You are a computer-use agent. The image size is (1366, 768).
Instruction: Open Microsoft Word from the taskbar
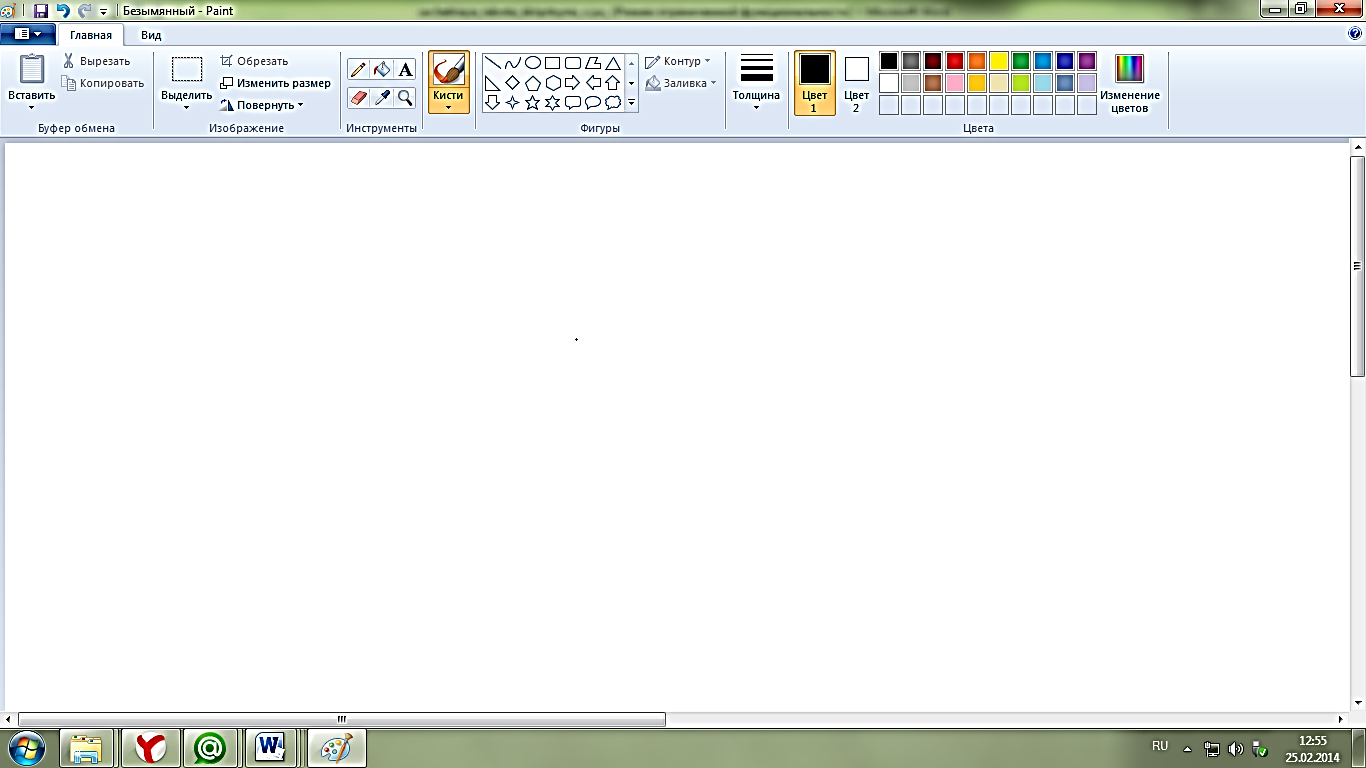[x=270, y=747]
